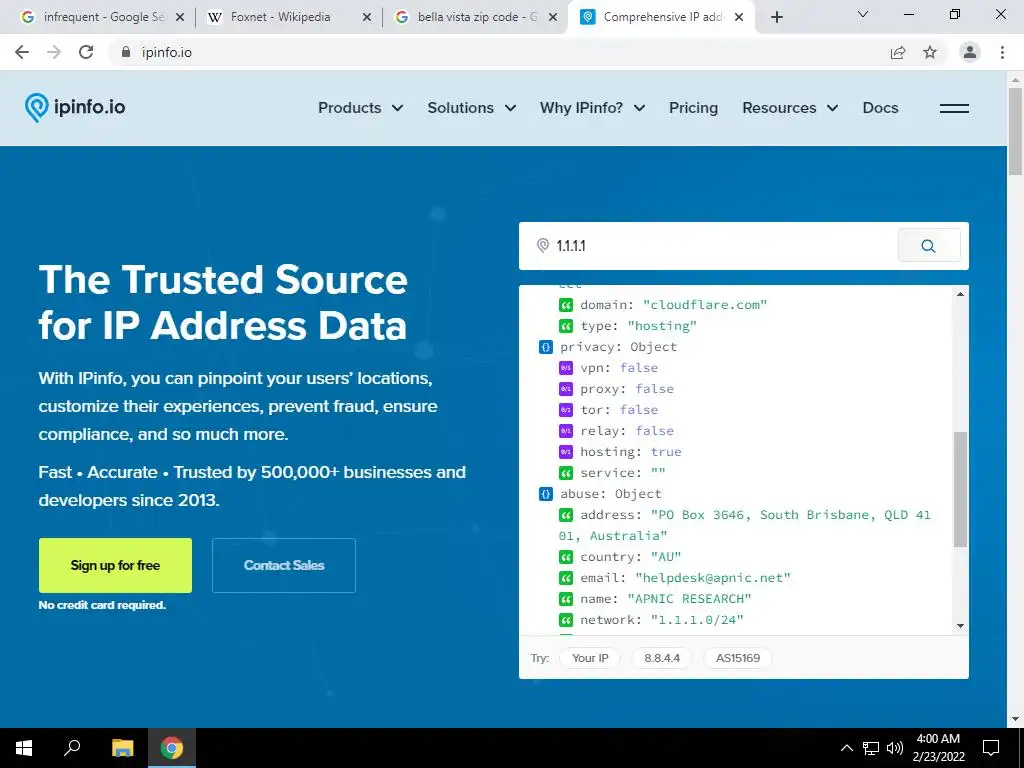
Task: Open a new tab with plus button
Action: [776, 17]
